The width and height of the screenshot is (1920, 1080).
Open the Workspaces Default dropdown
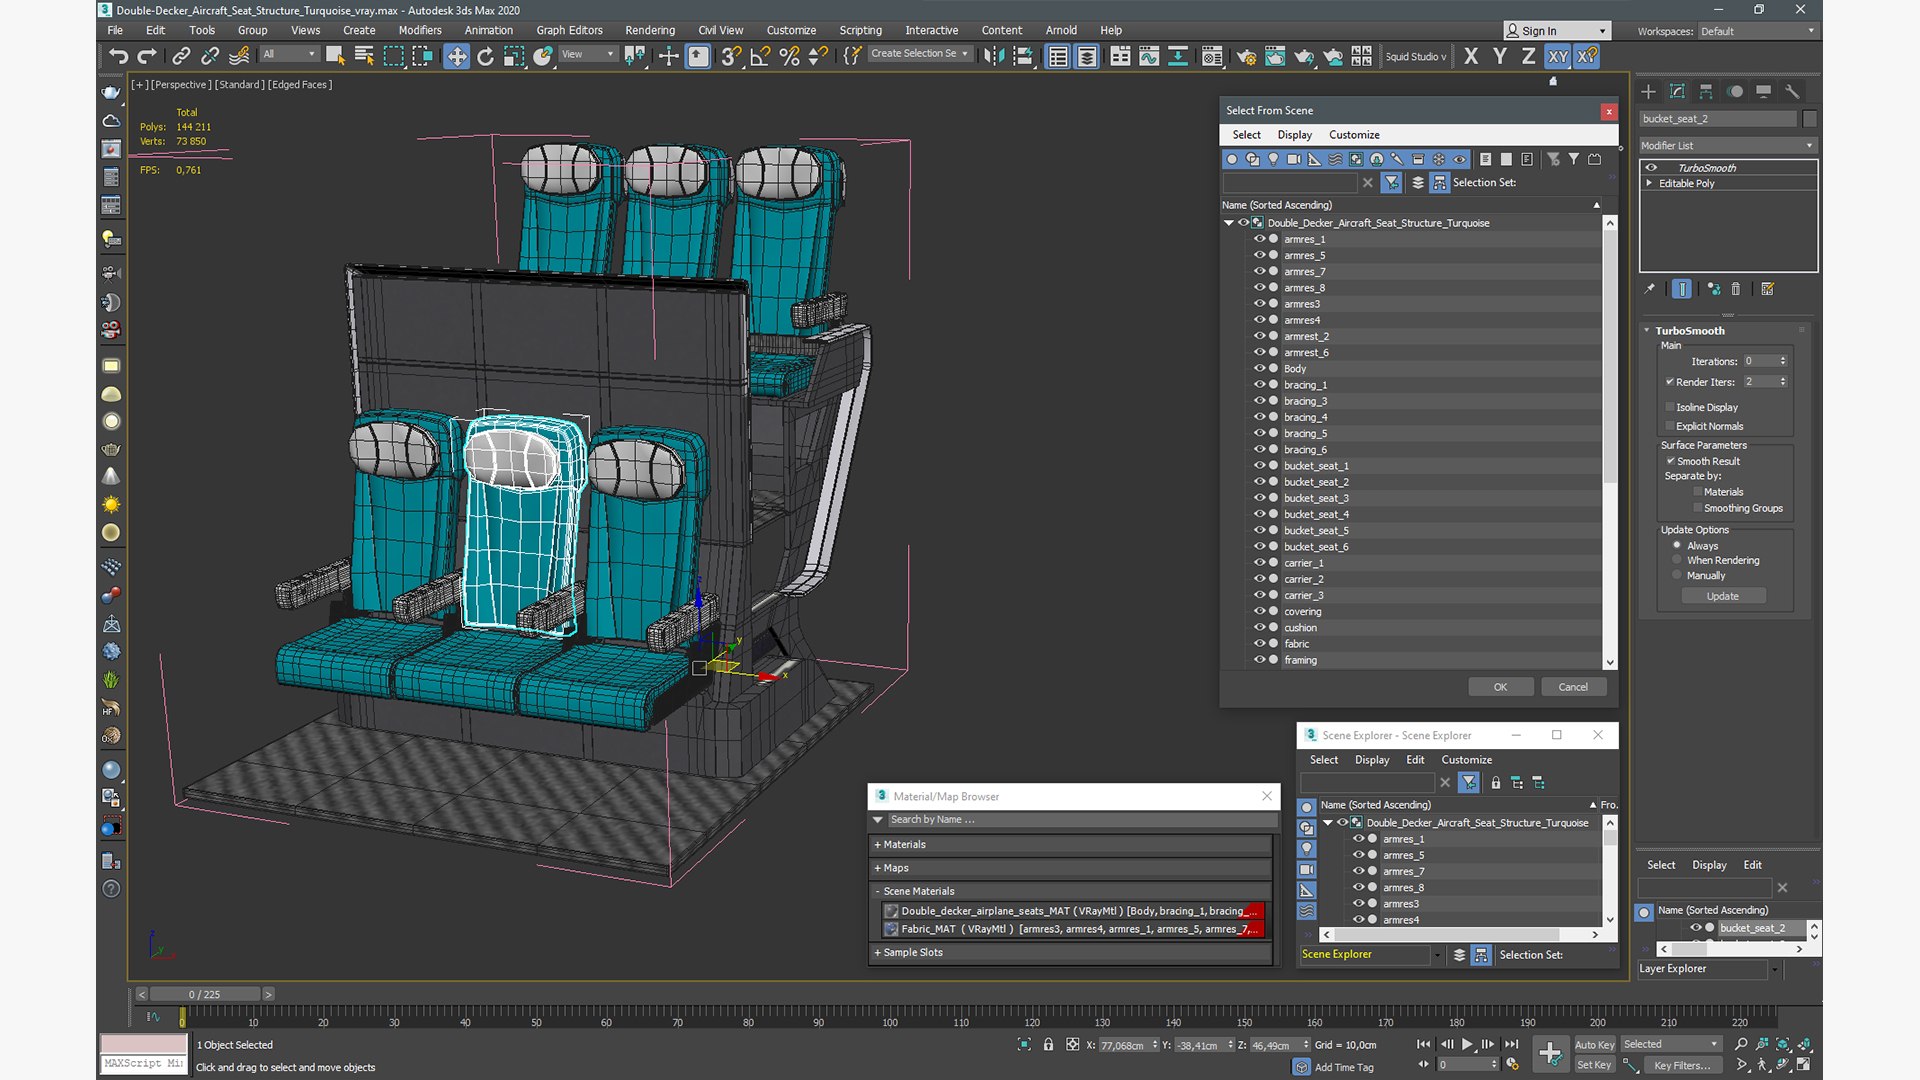click(1757, 31)
